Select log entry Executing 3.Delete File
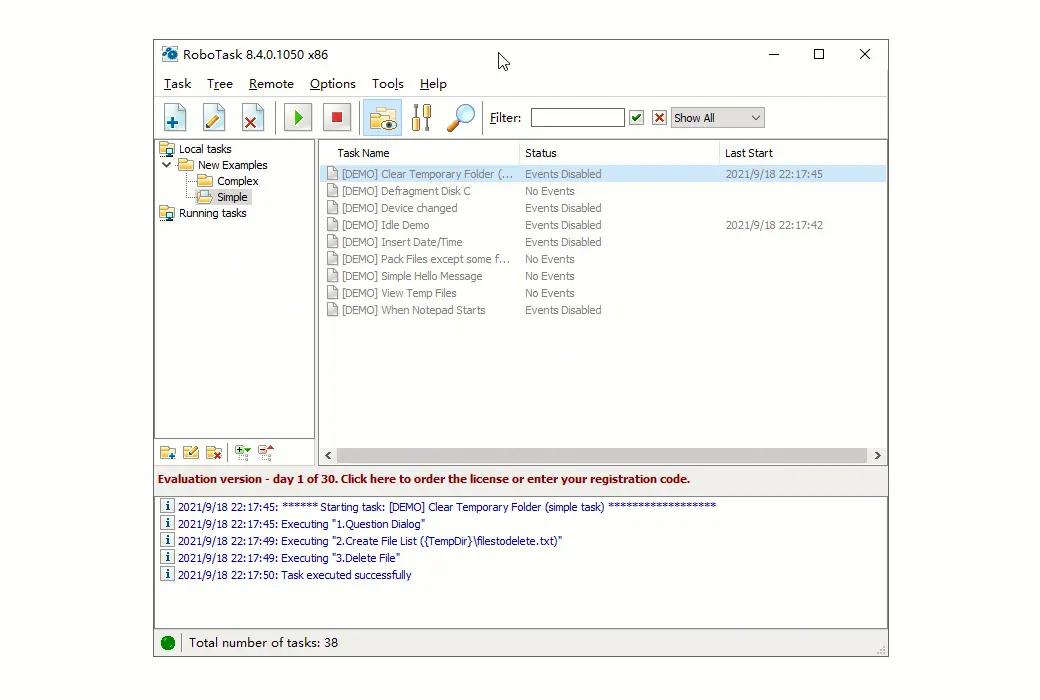The image size is (1040, 700). 289,558
